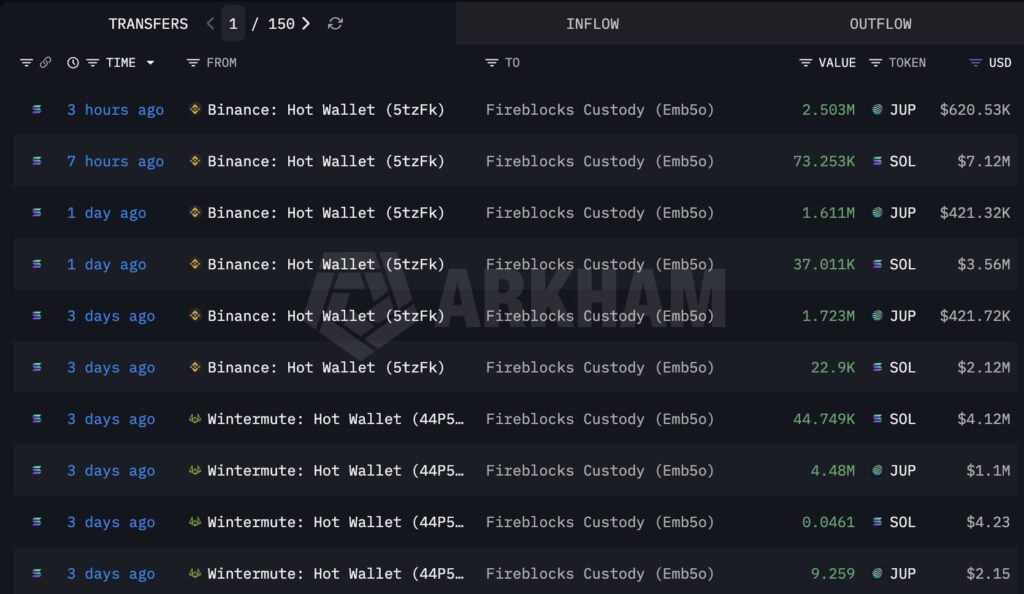The image size is (1024, 594).
Task: Open Solana transaction icon for first row
Action: (x=37, y=110)
